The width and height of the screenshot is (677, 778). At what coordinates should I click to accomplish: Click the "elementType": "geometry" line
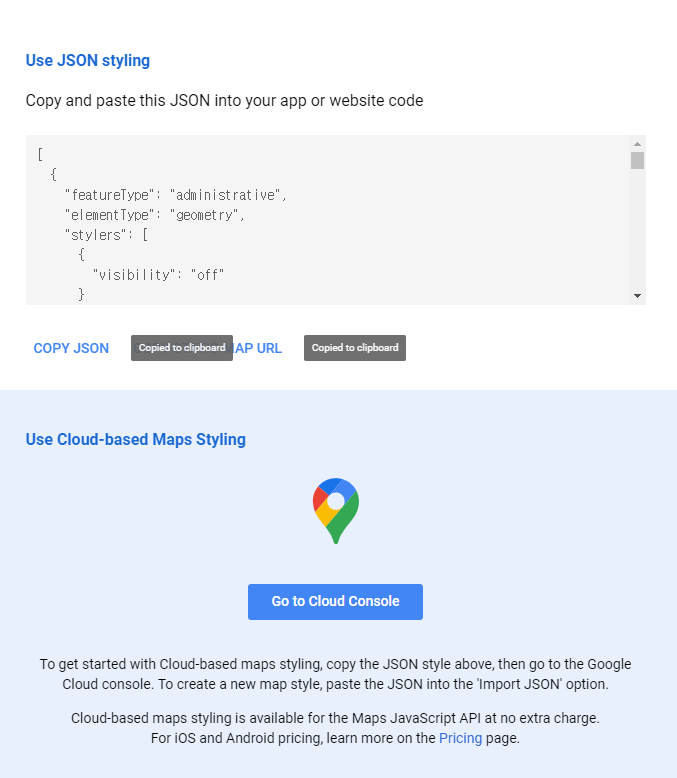[x=154, y=214]
